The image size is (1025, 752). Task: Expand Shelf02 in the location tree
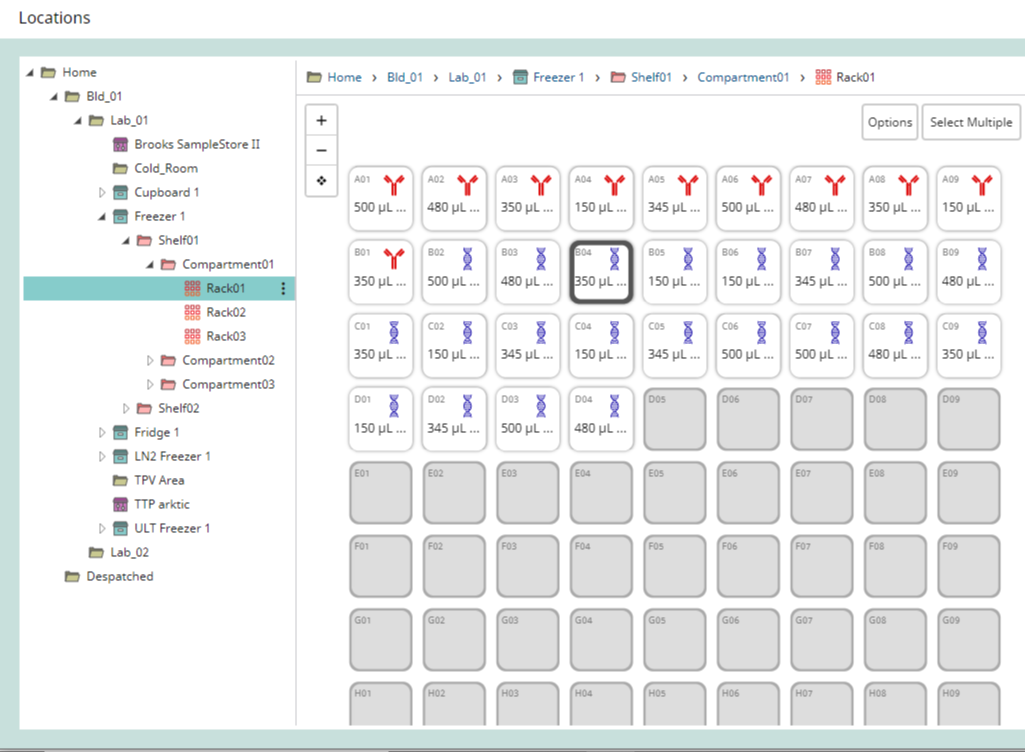click(126, 408)
